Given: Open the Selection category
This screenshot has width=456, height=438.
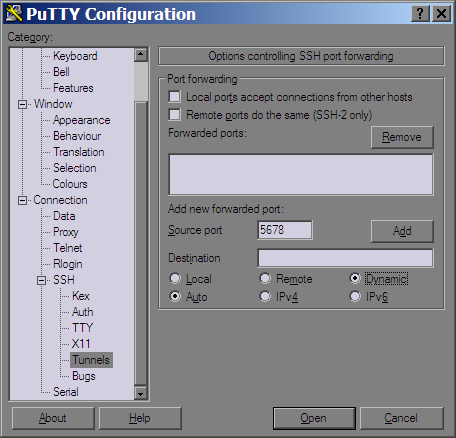Looking at the screenshot, I should pos(75,168).
